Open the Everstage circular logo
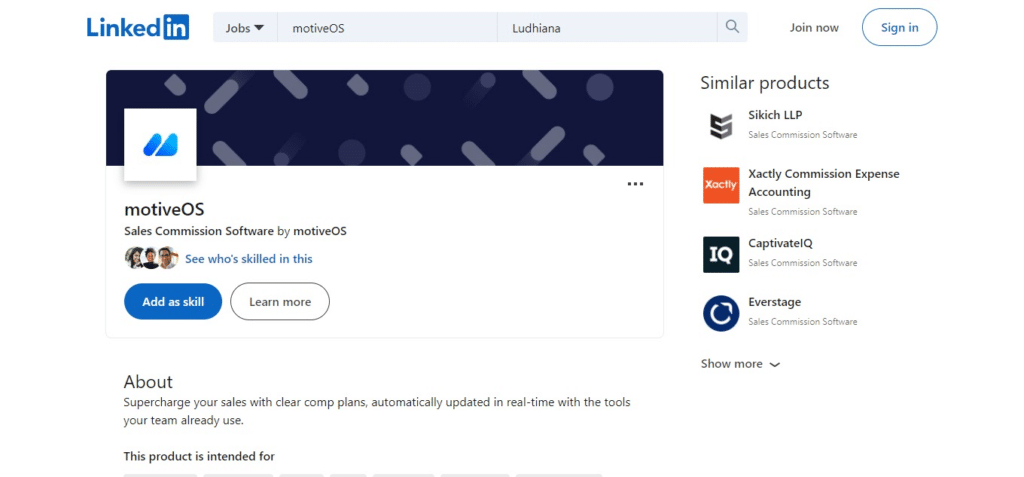The image size is (1024, 477). tap(721, 313)
